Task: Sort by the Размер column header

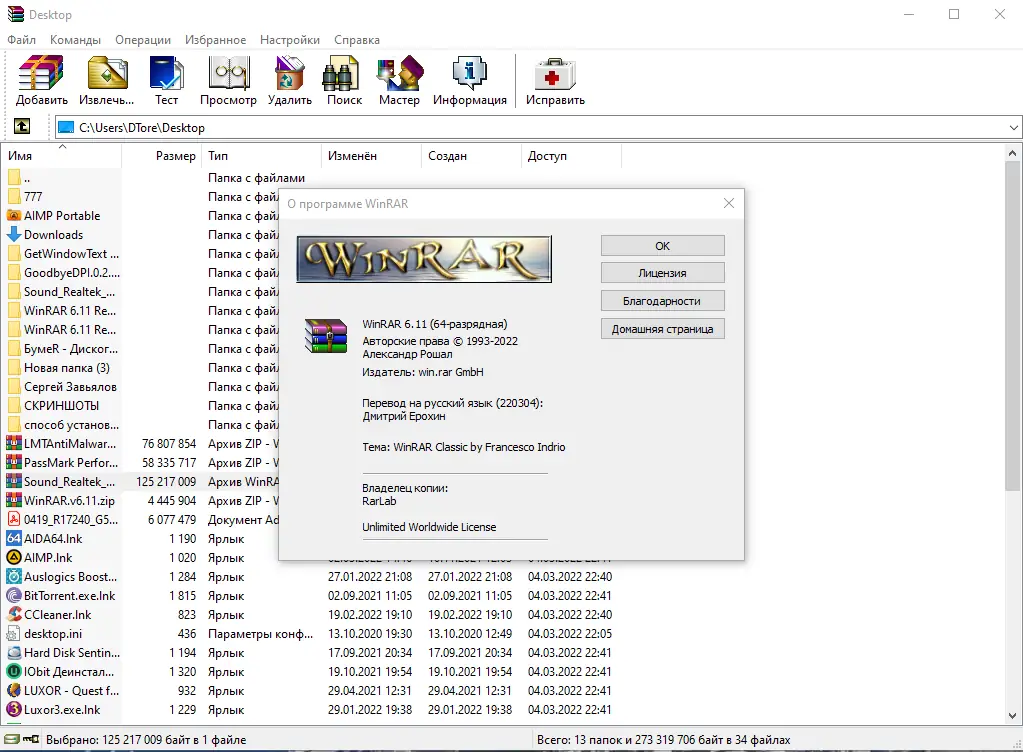Action: [x=161, y=156]
